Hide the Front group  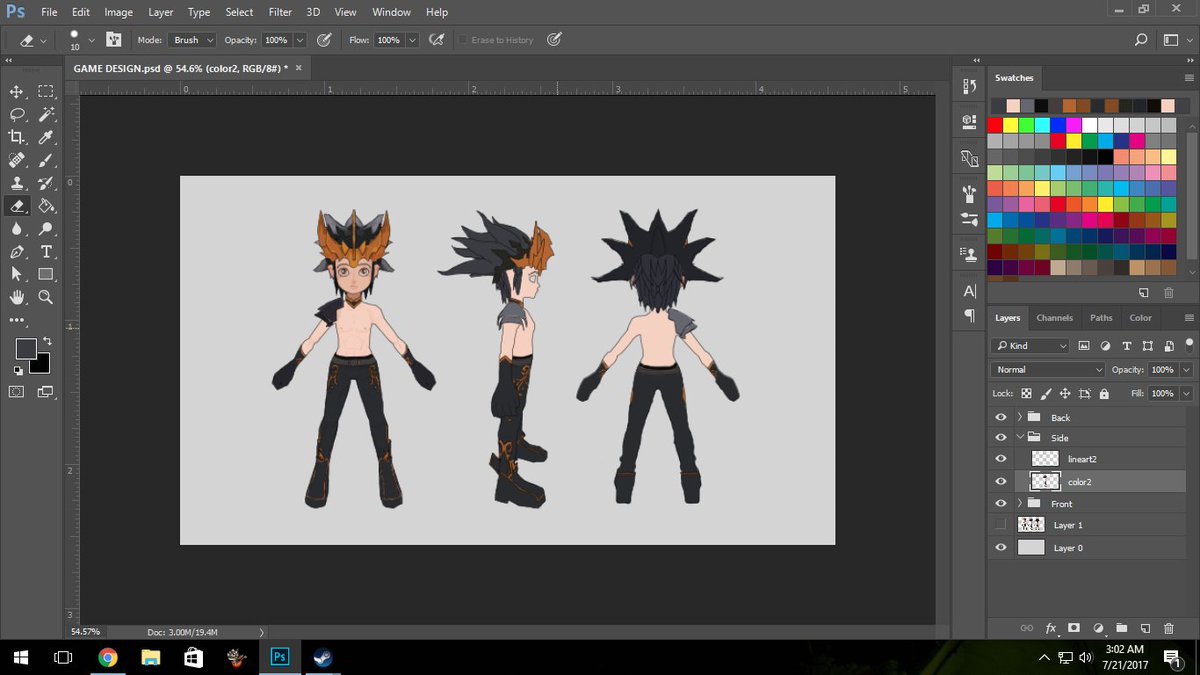click(x=1001, y=503)
